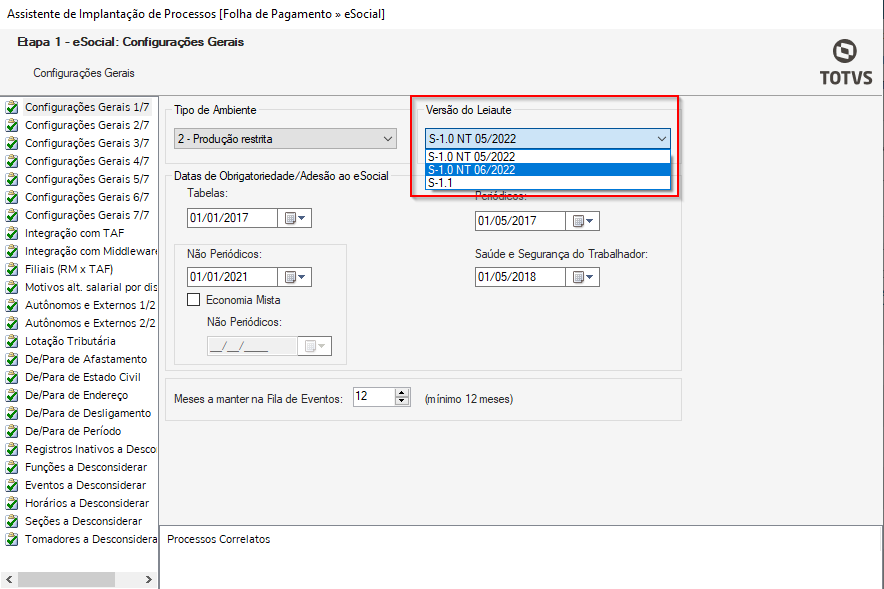Click the Processos Correlatos panel header

click(x=219, y=539)
